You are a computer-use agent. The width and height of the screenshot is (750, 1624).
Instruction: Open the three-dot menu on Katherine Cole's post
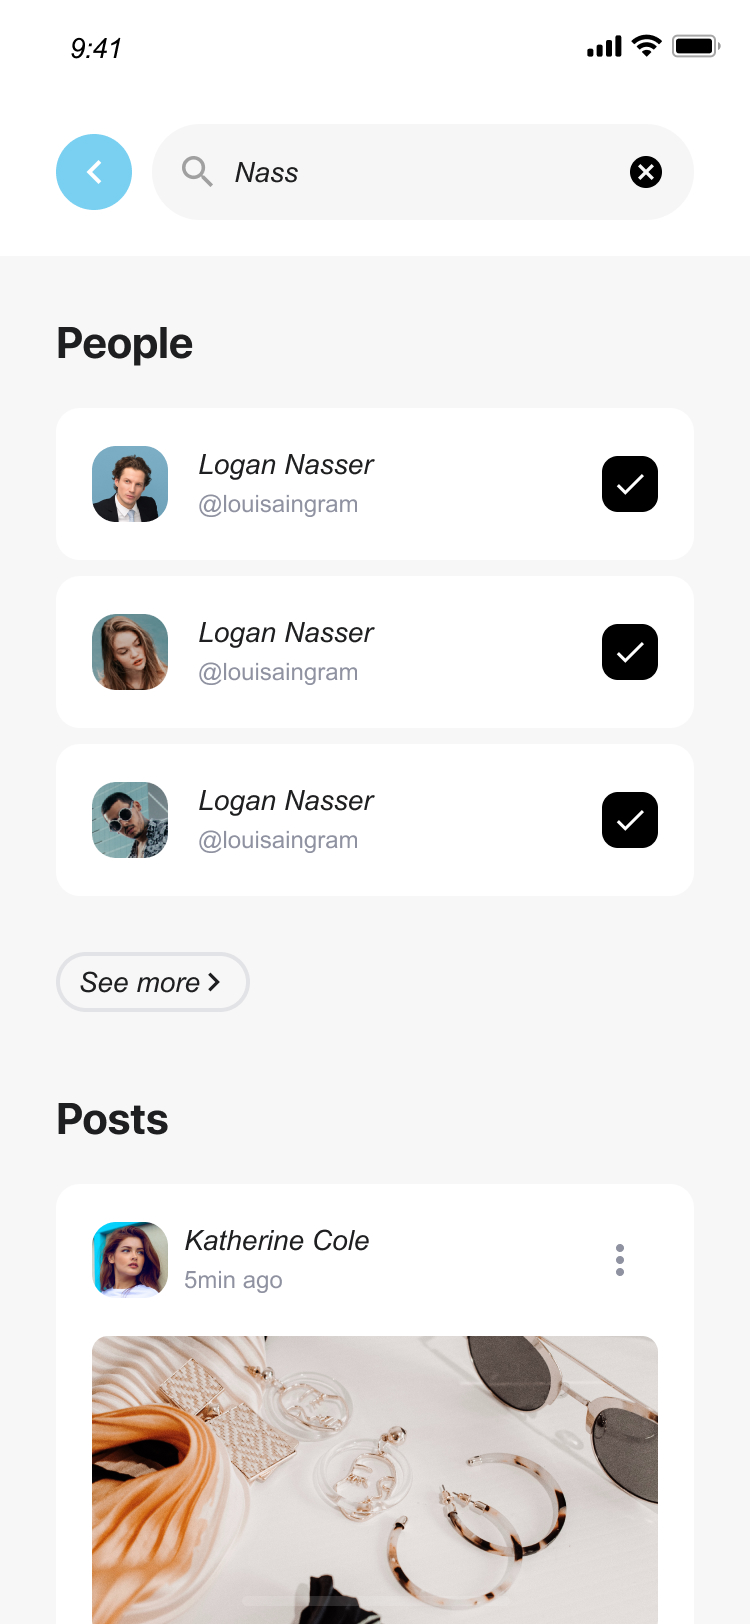pyautogui.click(x=620, y=1260)
